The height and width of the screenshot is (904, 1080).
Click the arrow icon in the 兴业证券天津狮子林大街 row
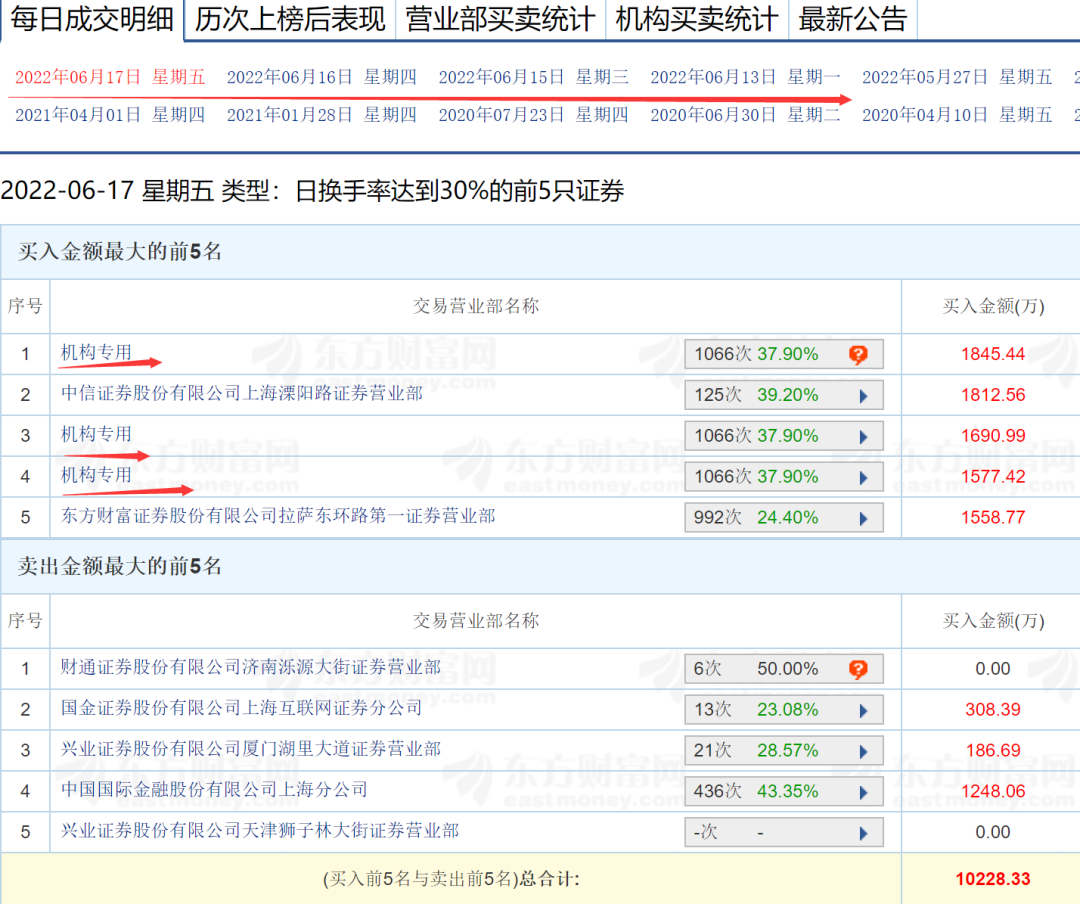[x=863, y=832]
